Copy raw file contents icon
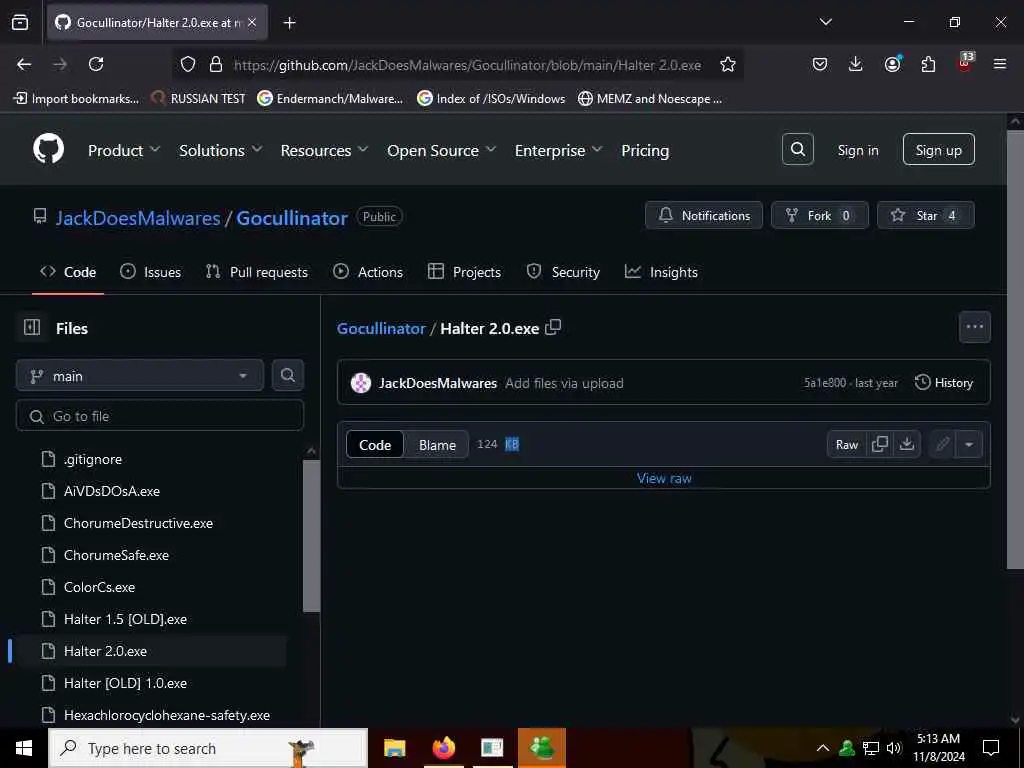The image size is (1024, 768). pyautogui.click(x=880, y=444)
